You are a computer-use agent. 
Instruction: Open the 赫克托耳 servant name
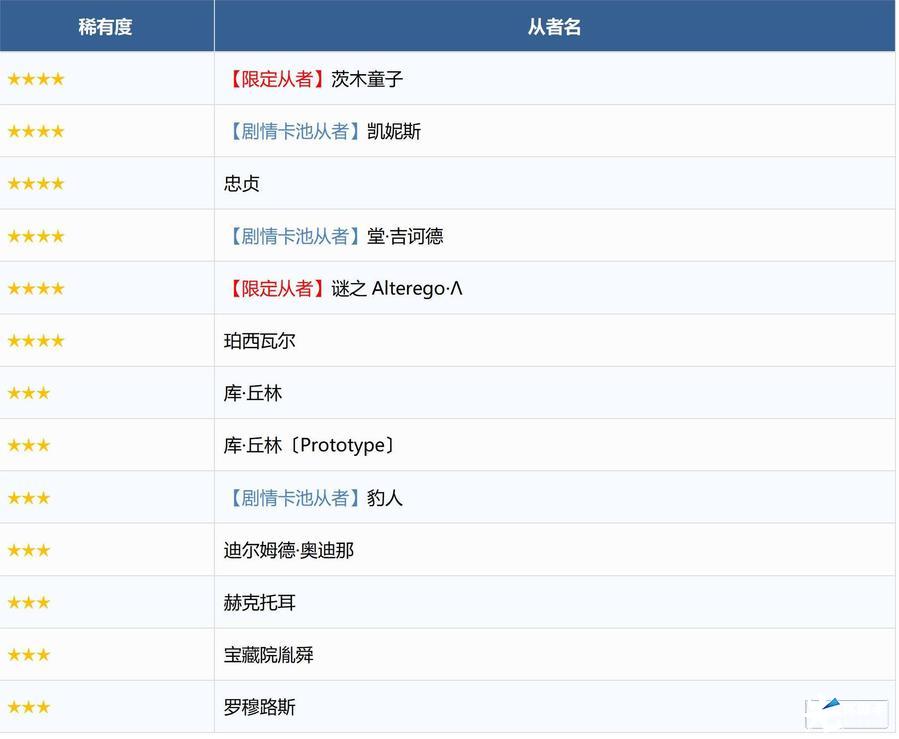tap(260, 603)
